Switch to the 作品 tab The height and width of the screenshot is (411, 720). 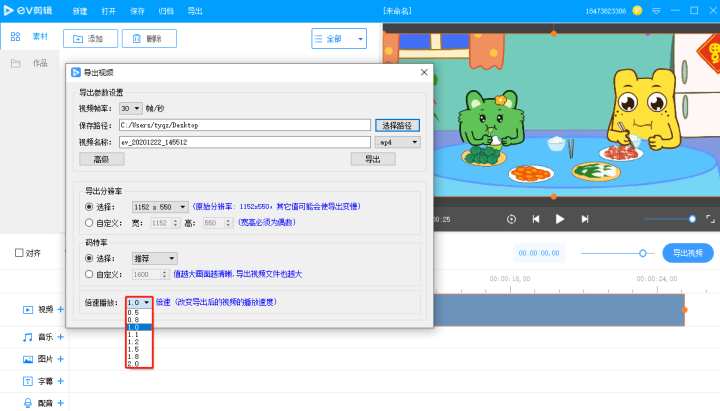click(29, 63)
